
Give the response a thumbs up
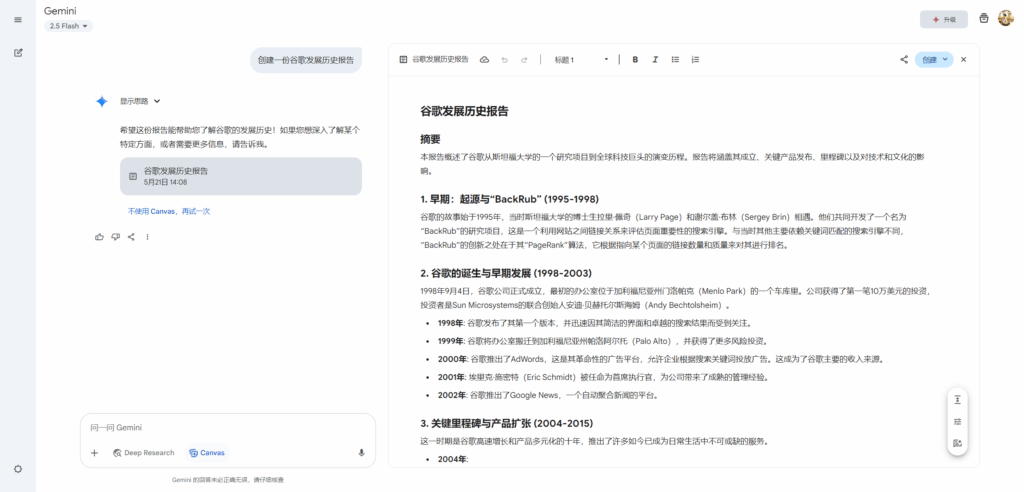pyautogui.click(x=99, y=237)
